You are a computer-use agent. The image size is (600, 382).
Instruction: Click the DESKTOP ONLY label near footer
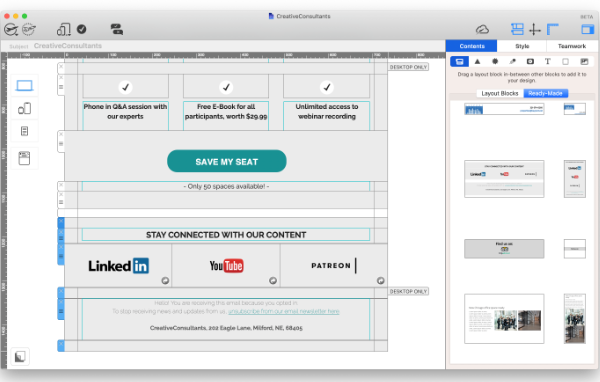coord(408,291)
